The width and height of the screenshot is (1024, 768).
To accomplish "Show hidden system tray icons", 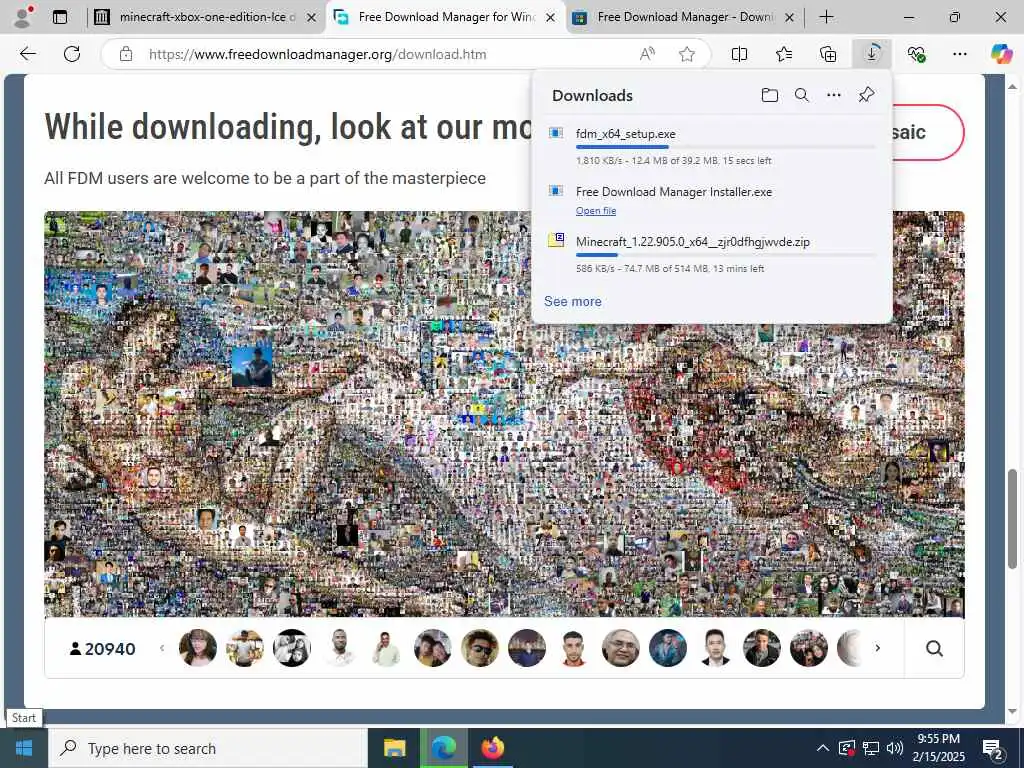I will click(823, 748).
